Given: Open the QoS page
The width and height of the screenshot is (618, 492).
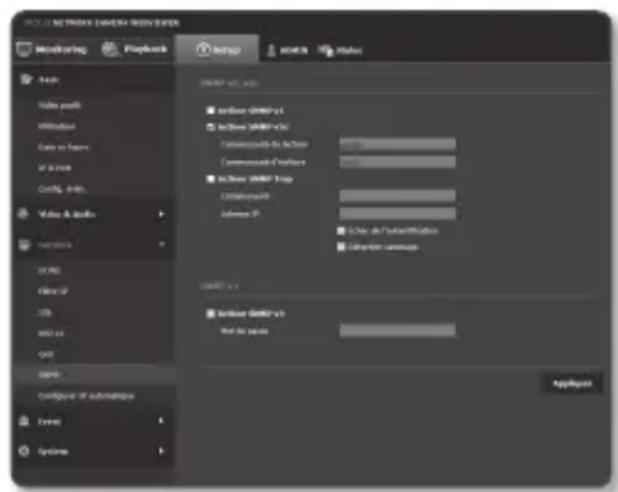Looking at the screenshot, I should pos(46,354).
